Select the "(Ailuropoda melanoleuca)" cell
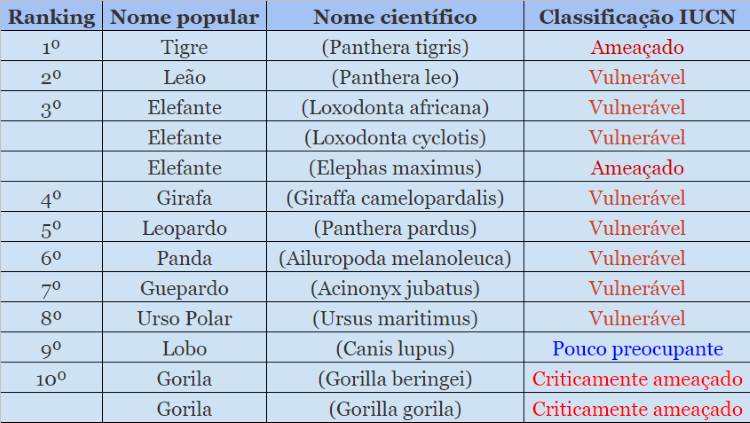 tap(394, 258)
